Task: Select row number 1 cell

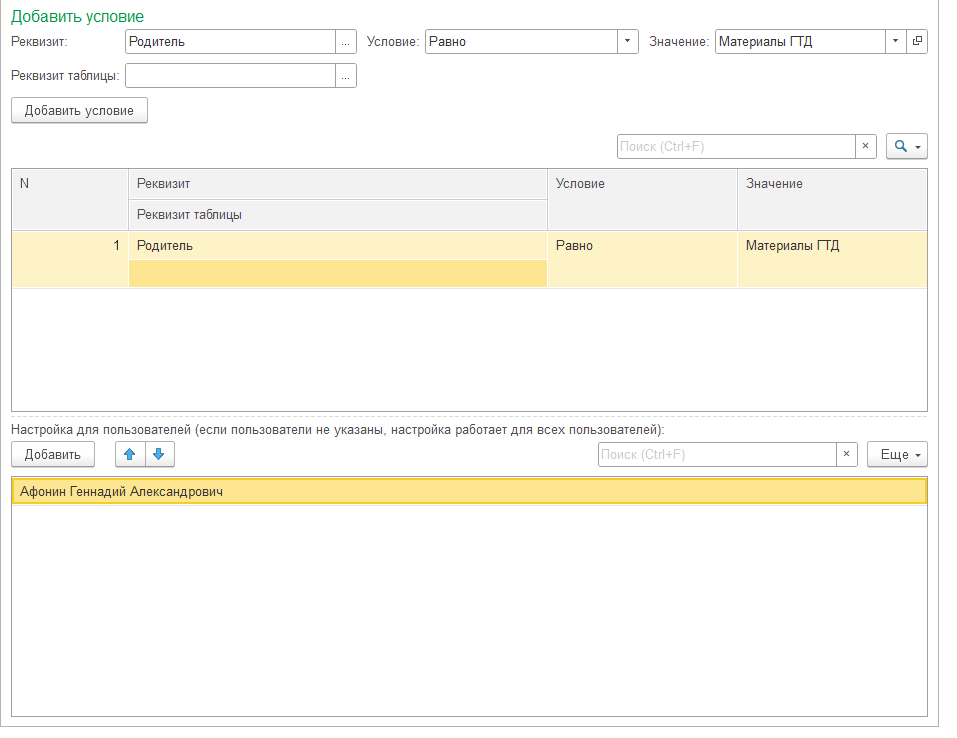Action: click(x=70, y=259)
